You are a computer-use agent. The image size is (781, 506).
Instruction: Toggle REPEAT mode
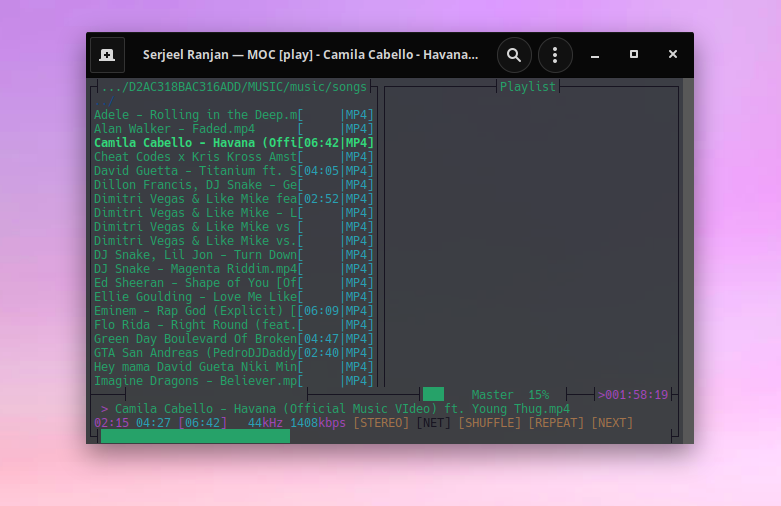click(x=556, y=423)
